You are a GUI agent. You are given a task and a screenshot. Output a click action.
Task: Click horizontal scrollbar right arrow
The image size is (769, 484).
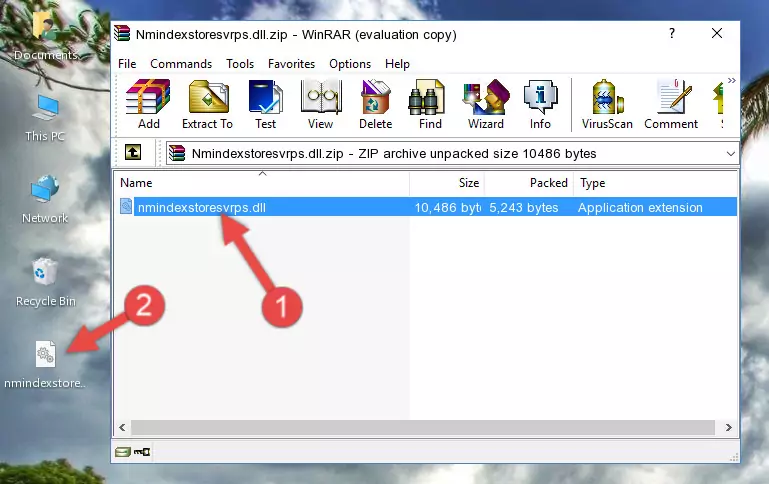coord(729,428)
